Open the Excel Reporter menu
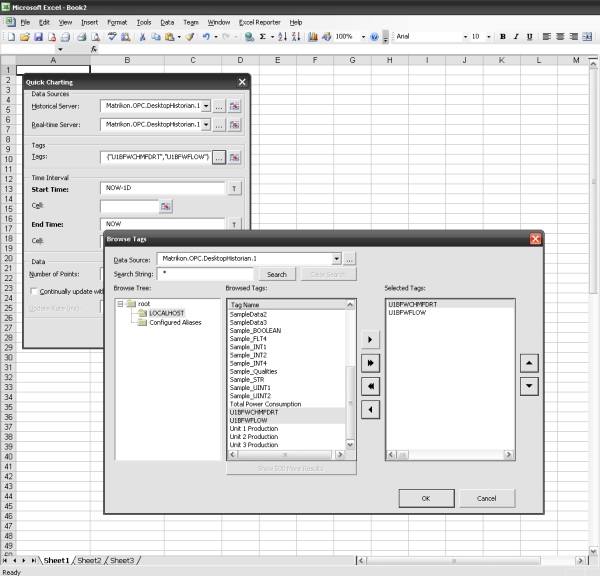Screen dimensions: 600x576 click(259, 23)
